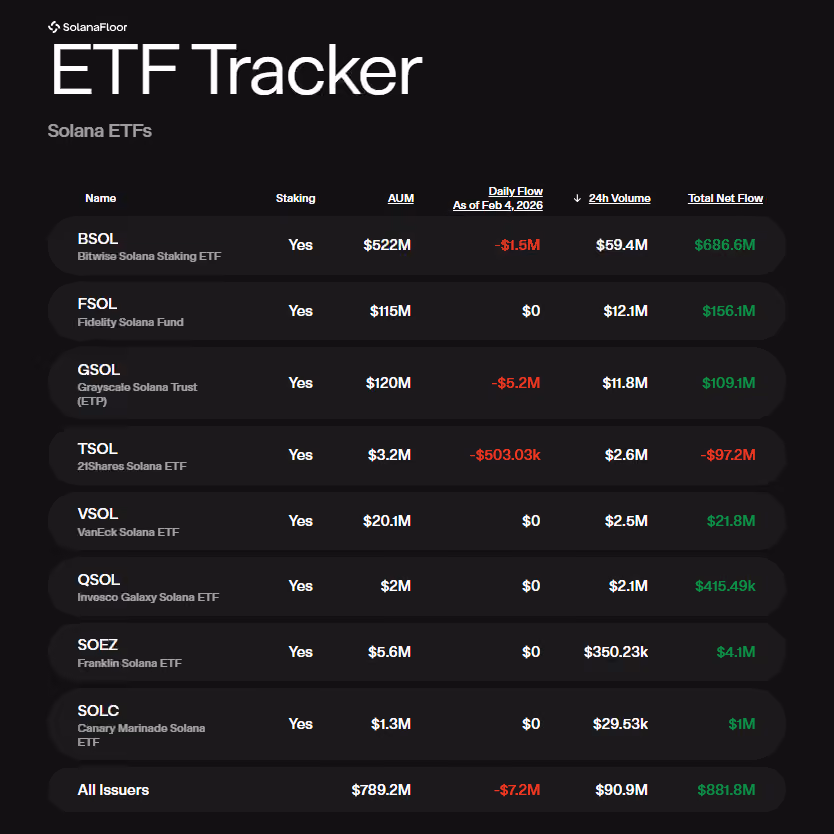
Task: Open the QSOL Invesco Galaxy Solana ETF row
Action: pos(416,586)
